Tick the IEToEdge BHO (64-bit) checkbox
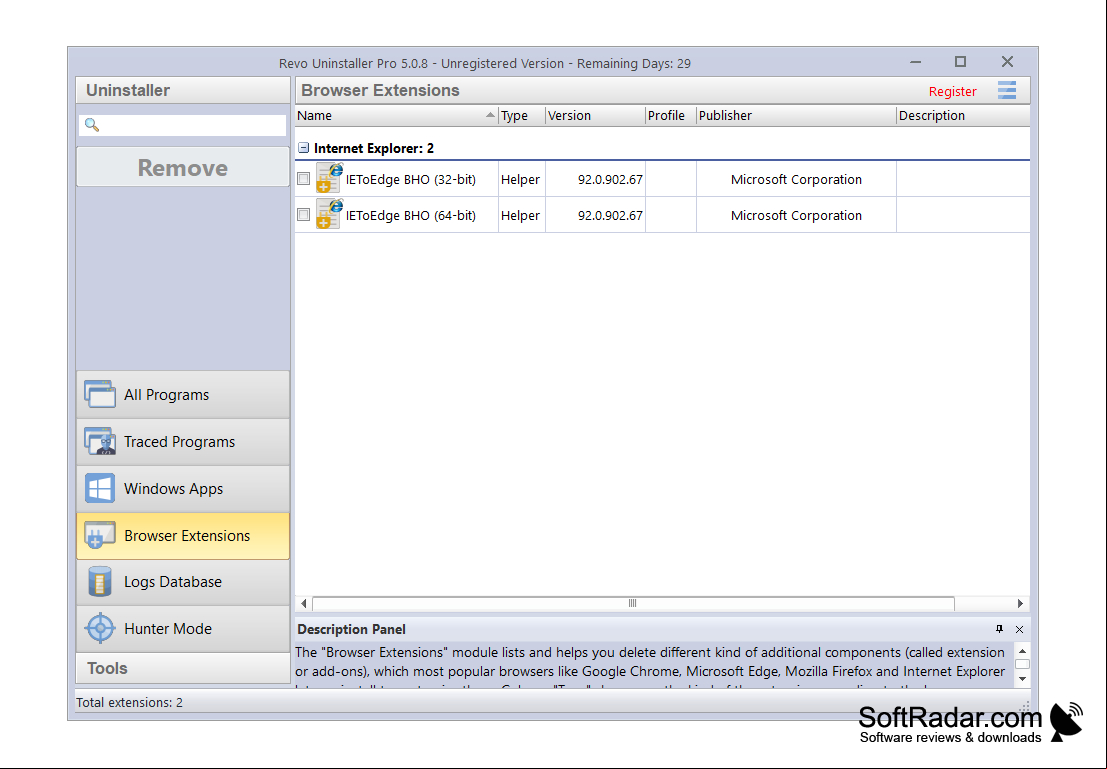Image resolution: width=1107 pixels, height=769 pixels. 304,215
